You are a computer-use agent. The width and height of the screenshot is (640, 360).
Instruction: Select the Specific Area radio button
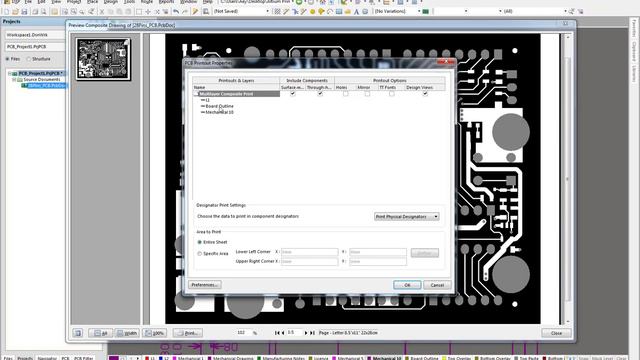(200, 253)
